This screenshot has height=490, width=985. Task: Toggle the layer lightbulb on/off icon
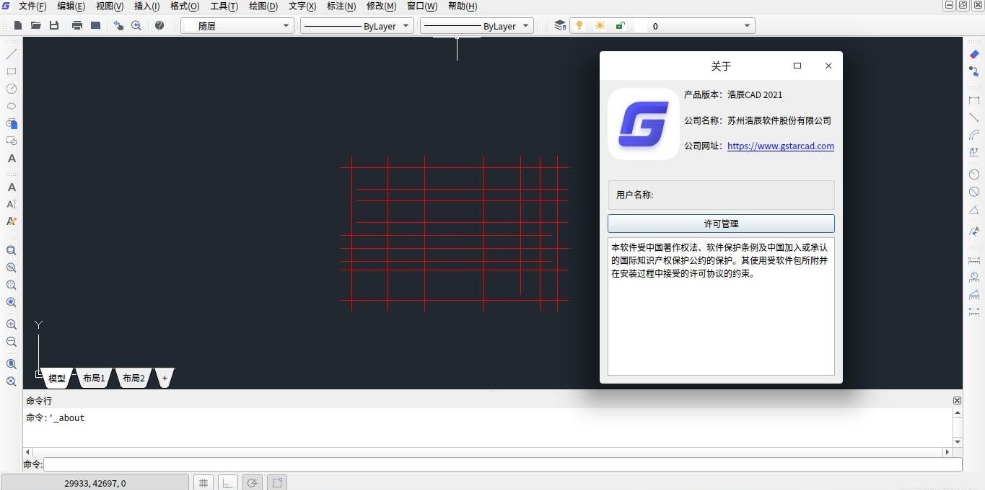(x=579, y=26)
